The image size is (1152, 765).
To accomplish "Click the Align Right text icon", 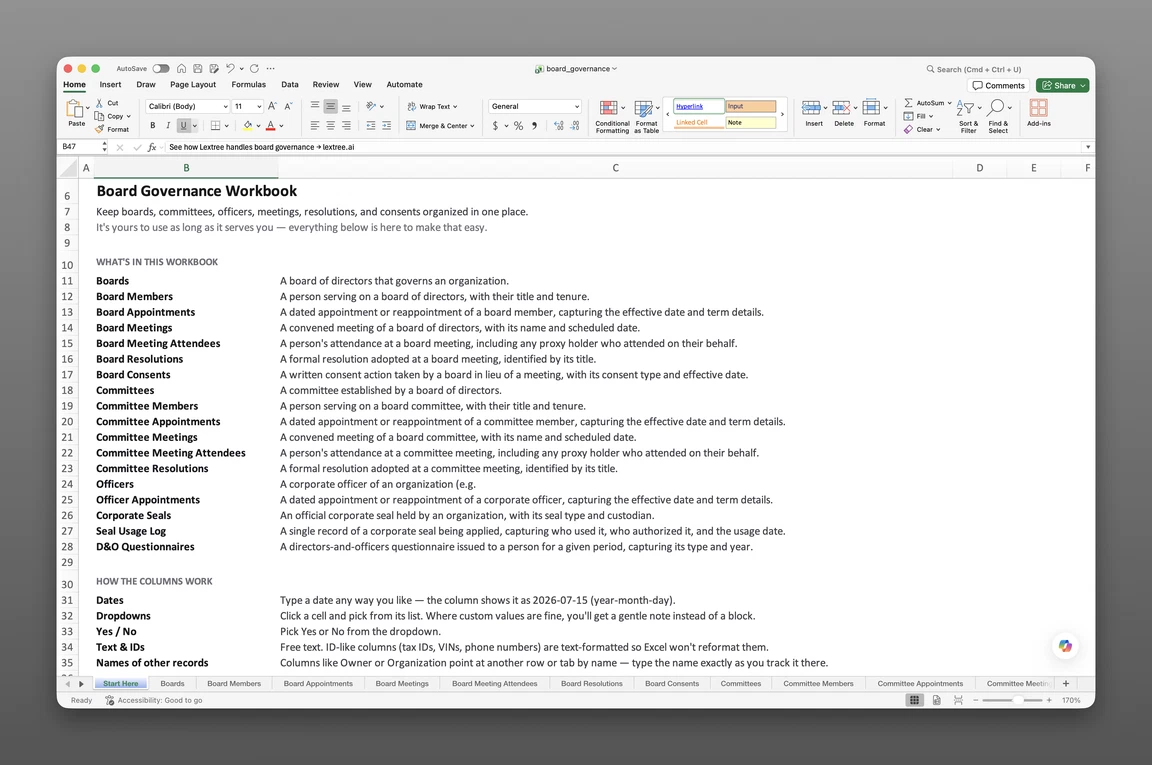I will pos(346,126).
